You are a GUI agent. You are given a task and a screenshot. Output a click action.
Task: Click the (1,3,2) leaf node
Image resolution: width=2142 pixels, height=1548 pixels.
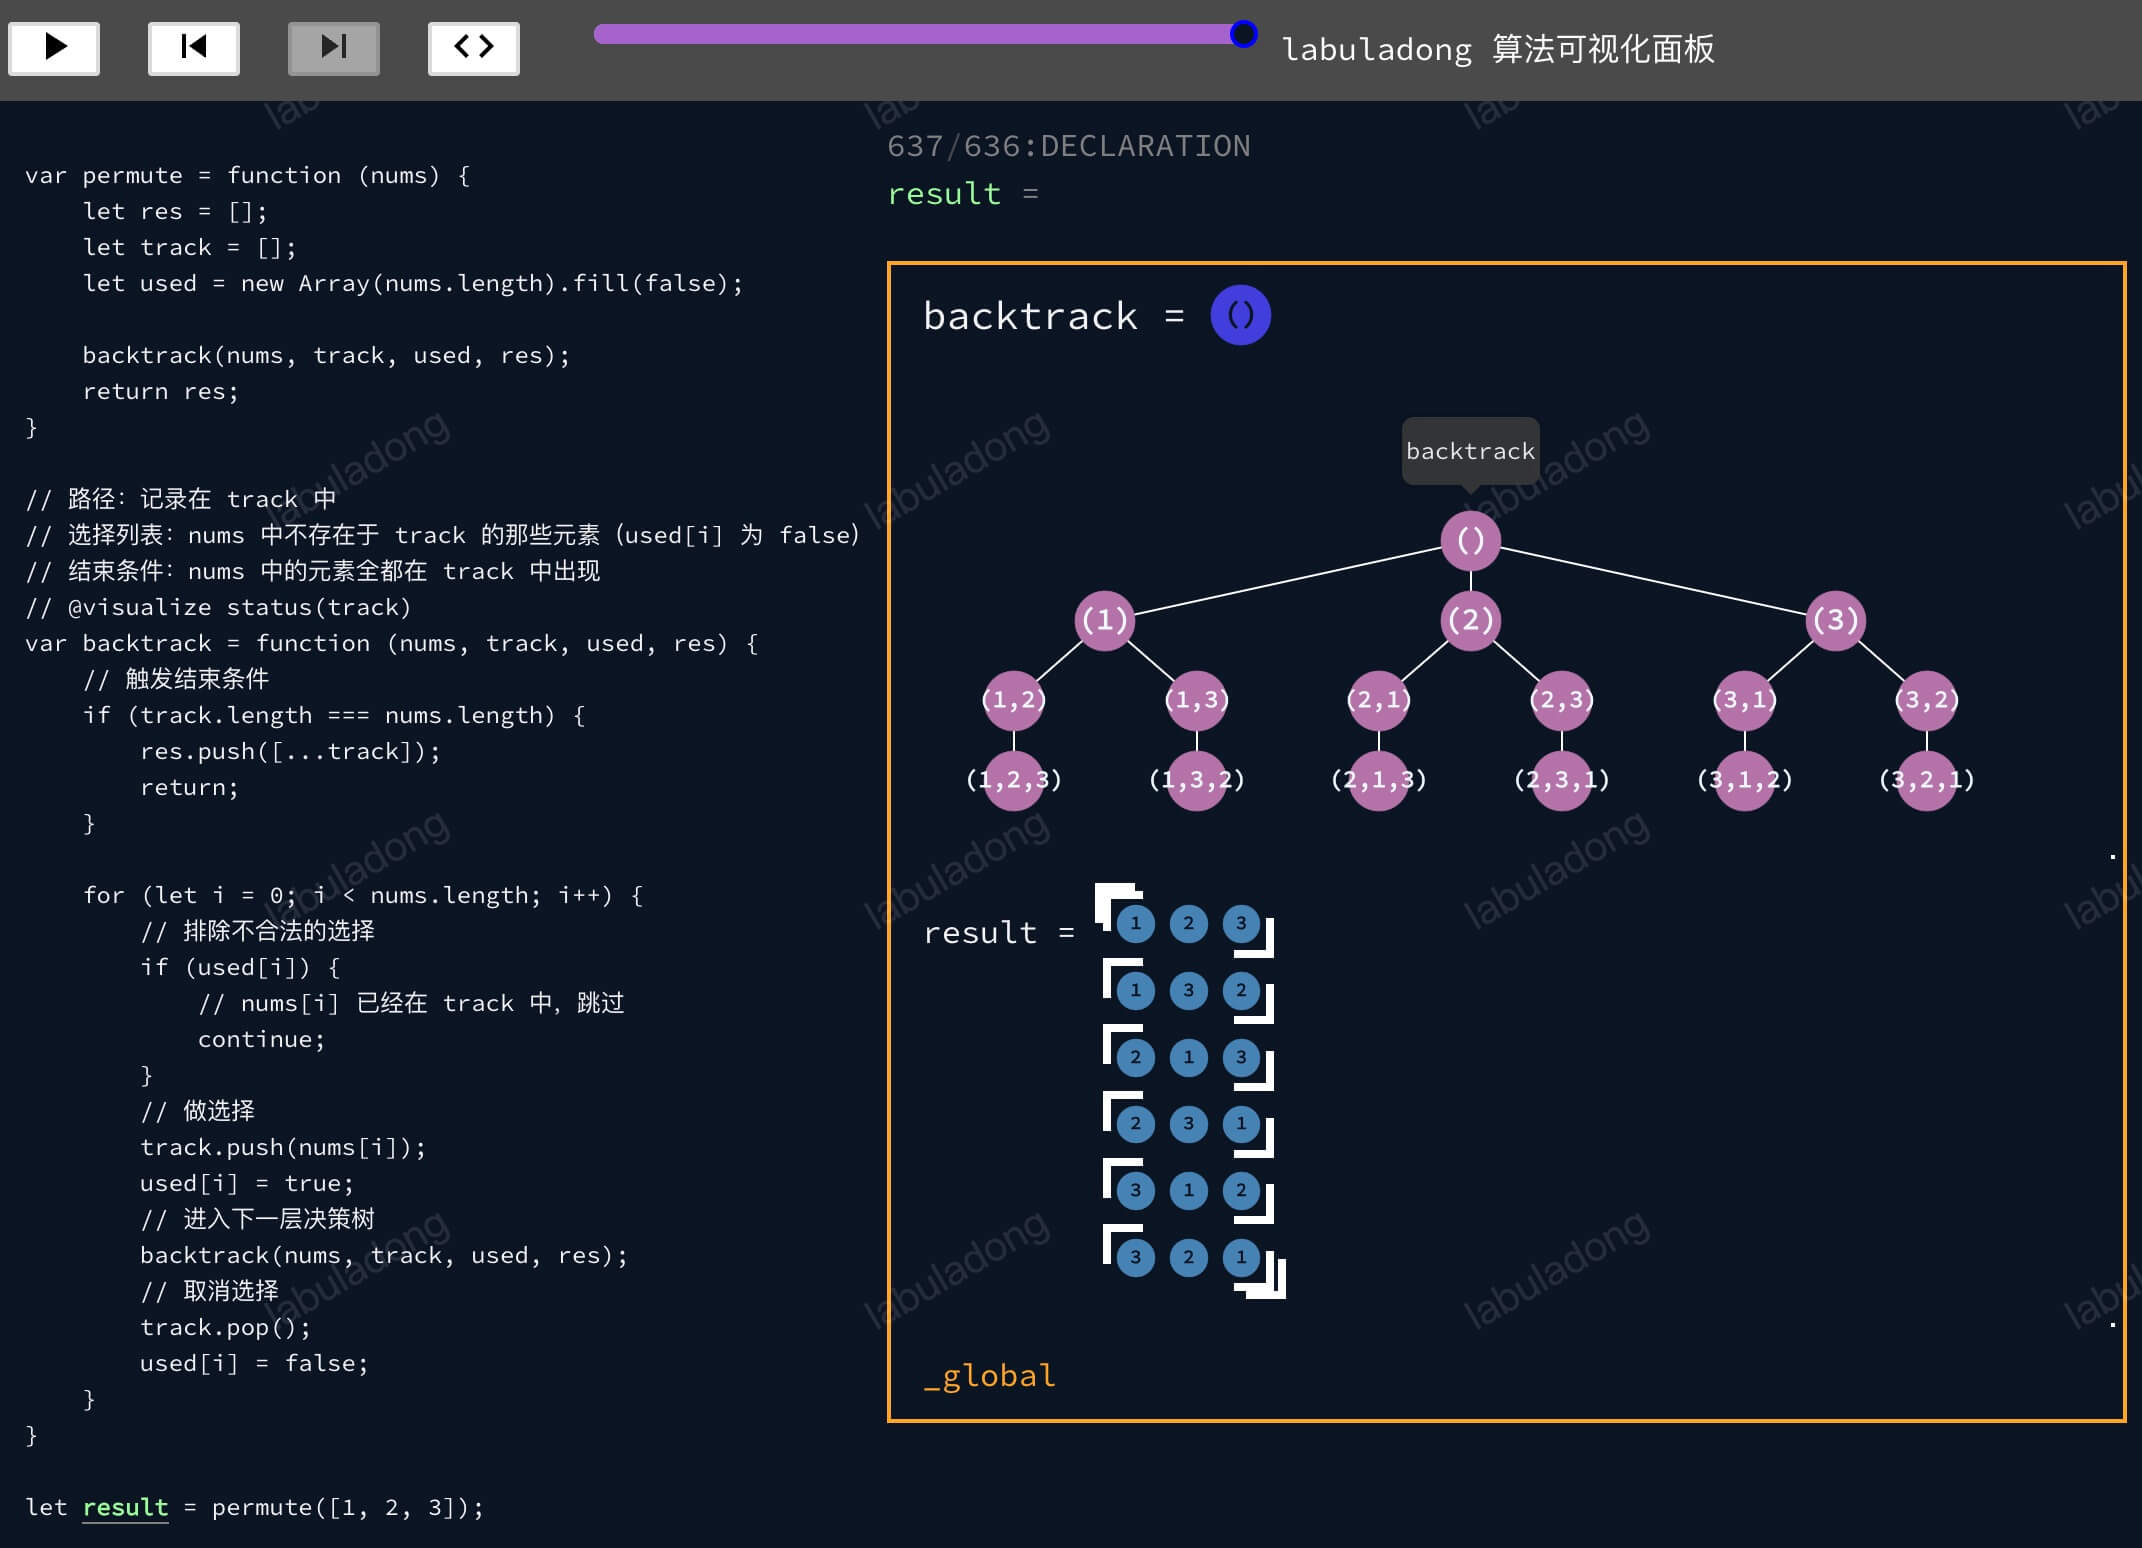[x=1197, y=780]
